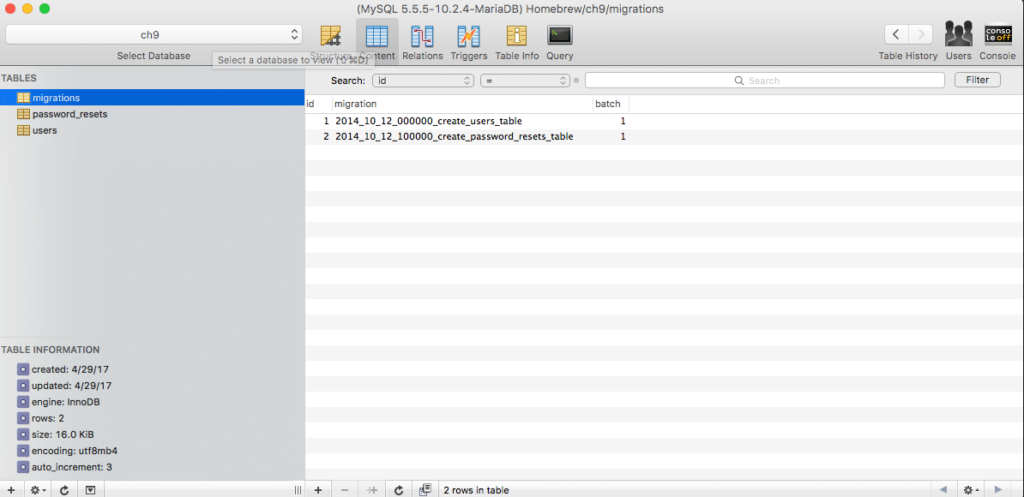Image resolution: width=1024 pixels, height=497 pixels.
Task: Go to the next page of rows
Action: pyautogui.click(x=998, y=490)
